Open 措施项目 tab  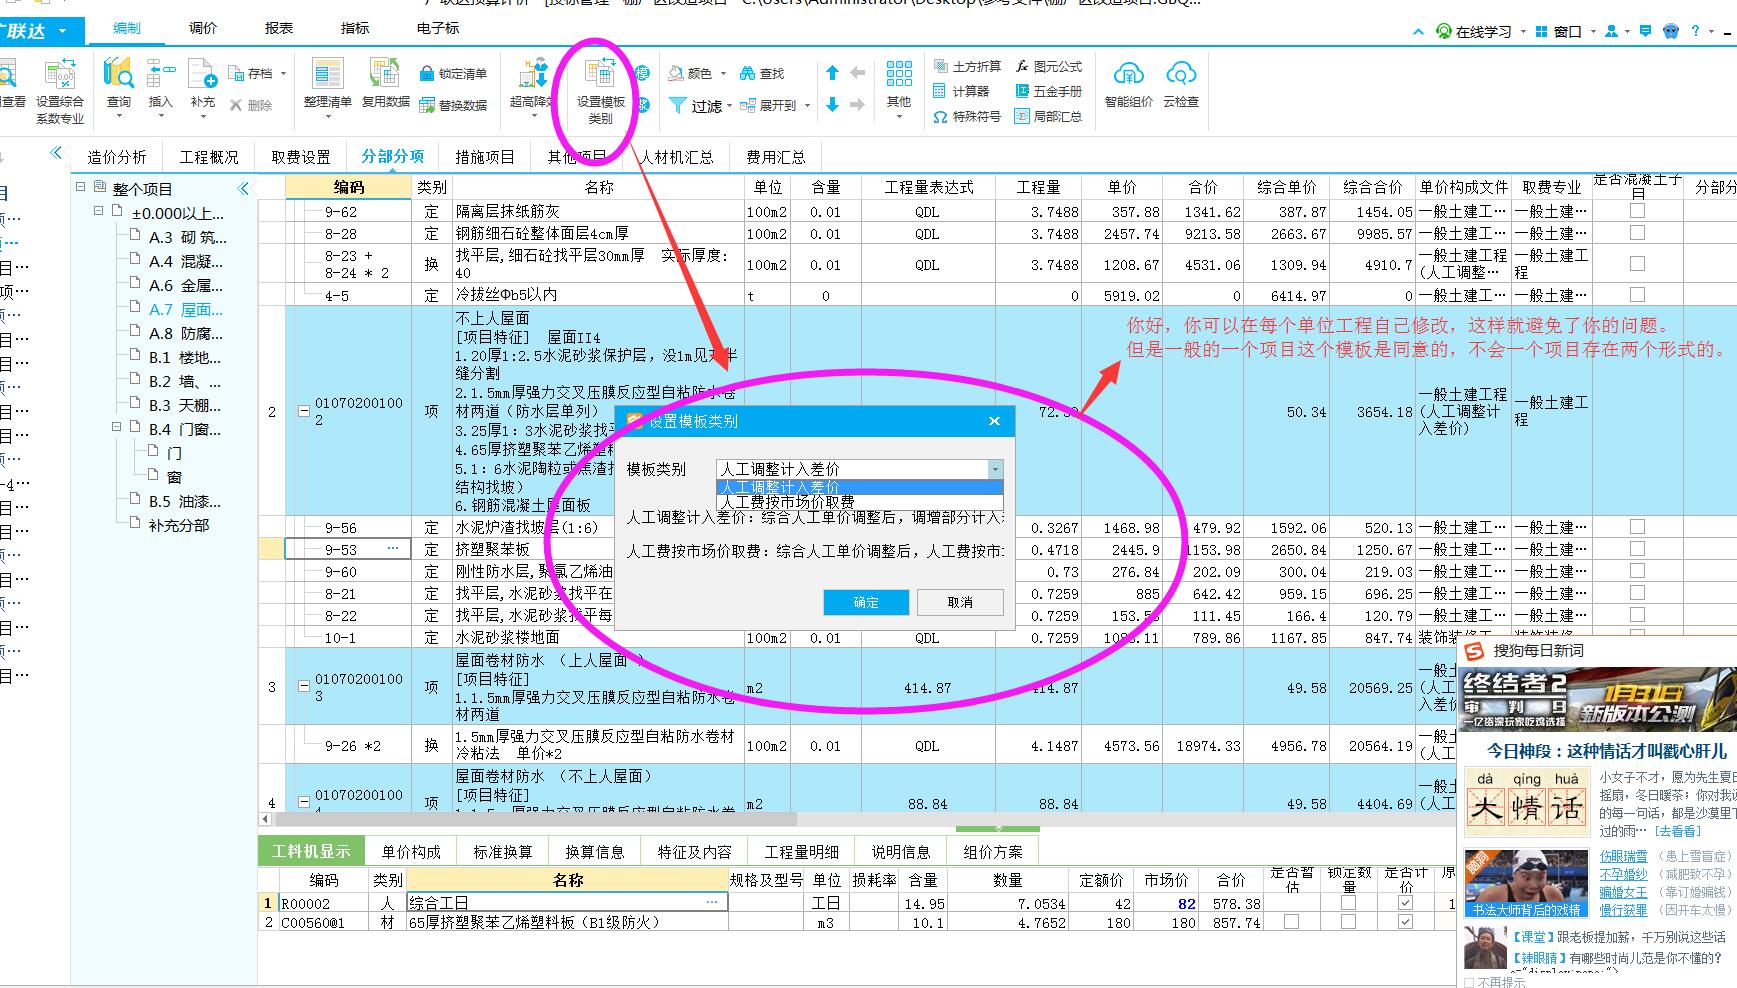(x=485, y=156)
